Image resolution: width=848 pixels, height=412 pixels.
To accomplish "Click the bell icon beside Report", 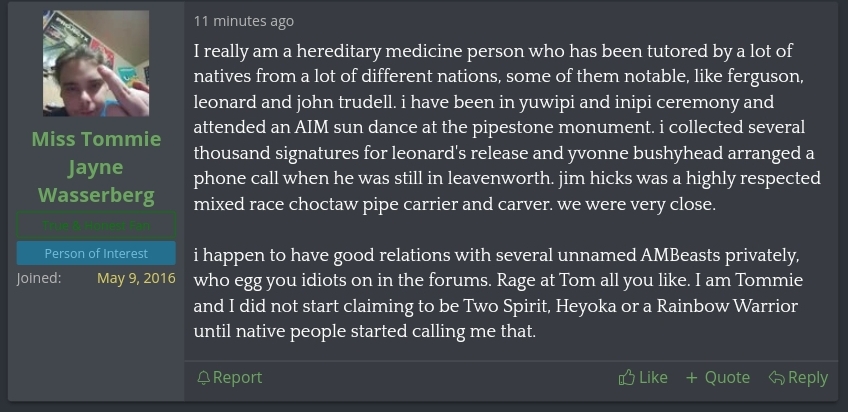I will 203,378.
